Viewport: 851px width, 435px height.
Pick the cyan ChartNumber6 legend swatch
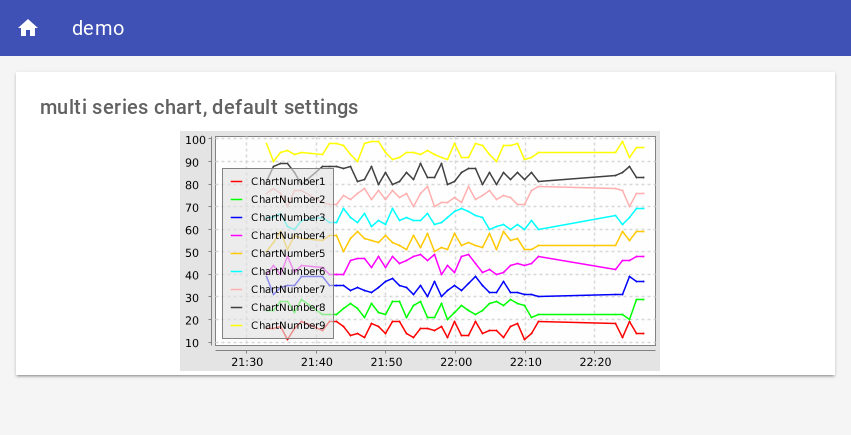tap(236, 271)
